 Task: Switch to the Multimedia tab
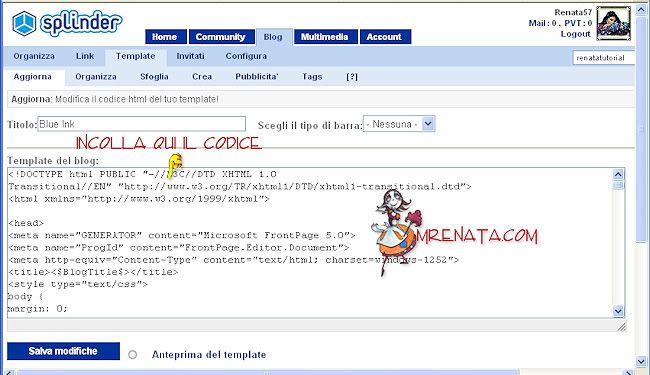point(325,37)
